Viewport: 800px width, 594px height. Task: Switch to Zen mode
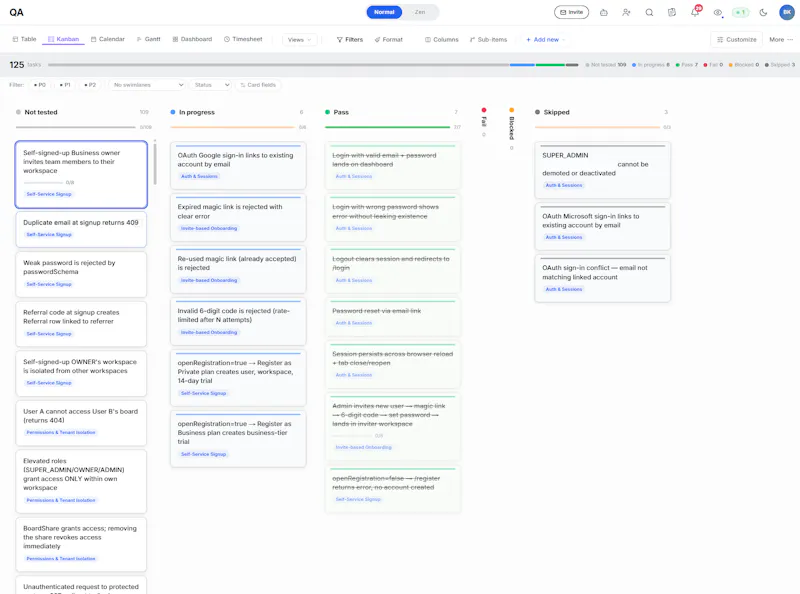[x=420, y=12]
